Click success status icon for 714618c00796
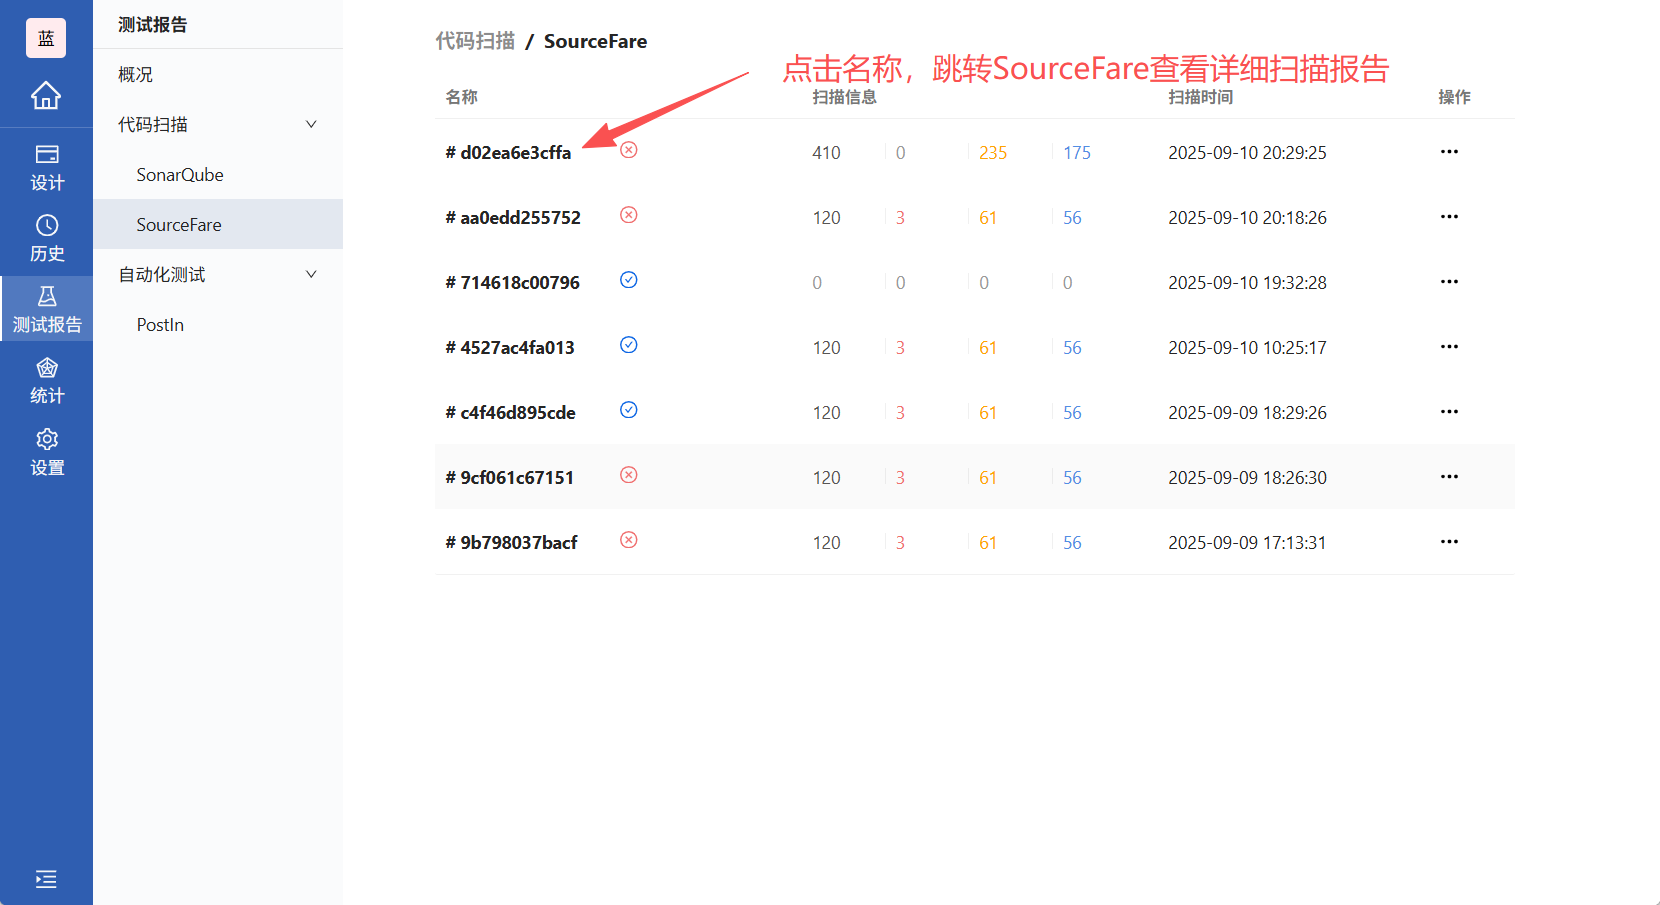The image size is (1660, 905). [x=629, y=280]
